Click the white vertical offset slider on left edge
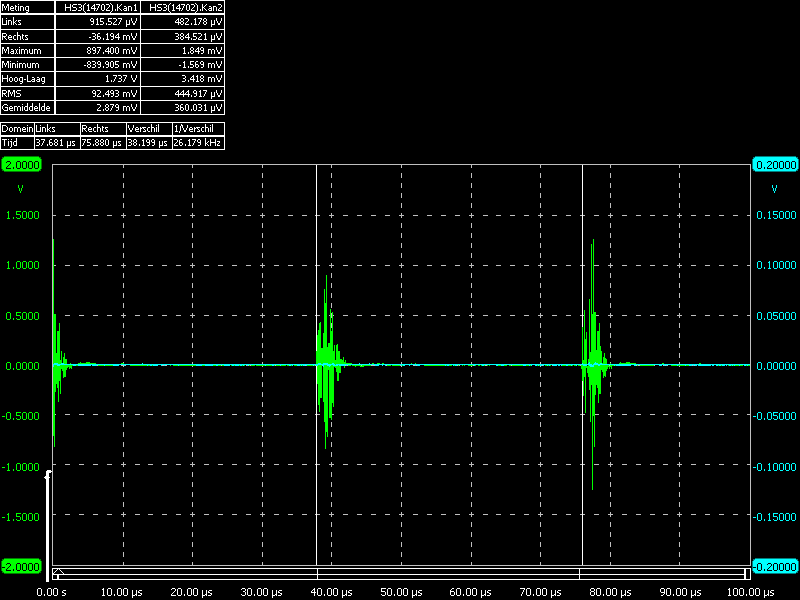The width and height of the screenshot is (800, 600). [x=48, y=520]
